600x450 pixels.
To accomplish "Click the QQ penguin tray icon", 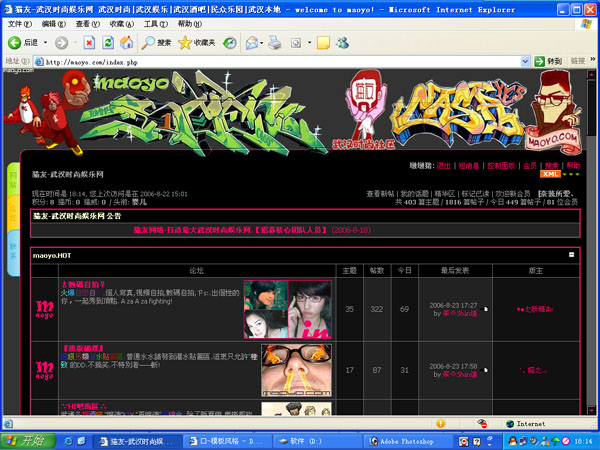I will pos(513,441).
